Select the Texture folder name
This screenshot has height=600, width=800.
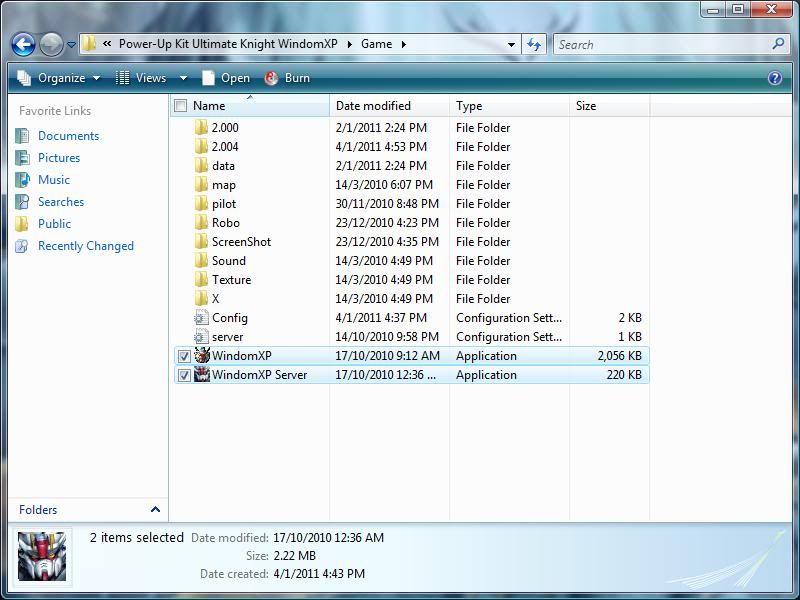232,280
